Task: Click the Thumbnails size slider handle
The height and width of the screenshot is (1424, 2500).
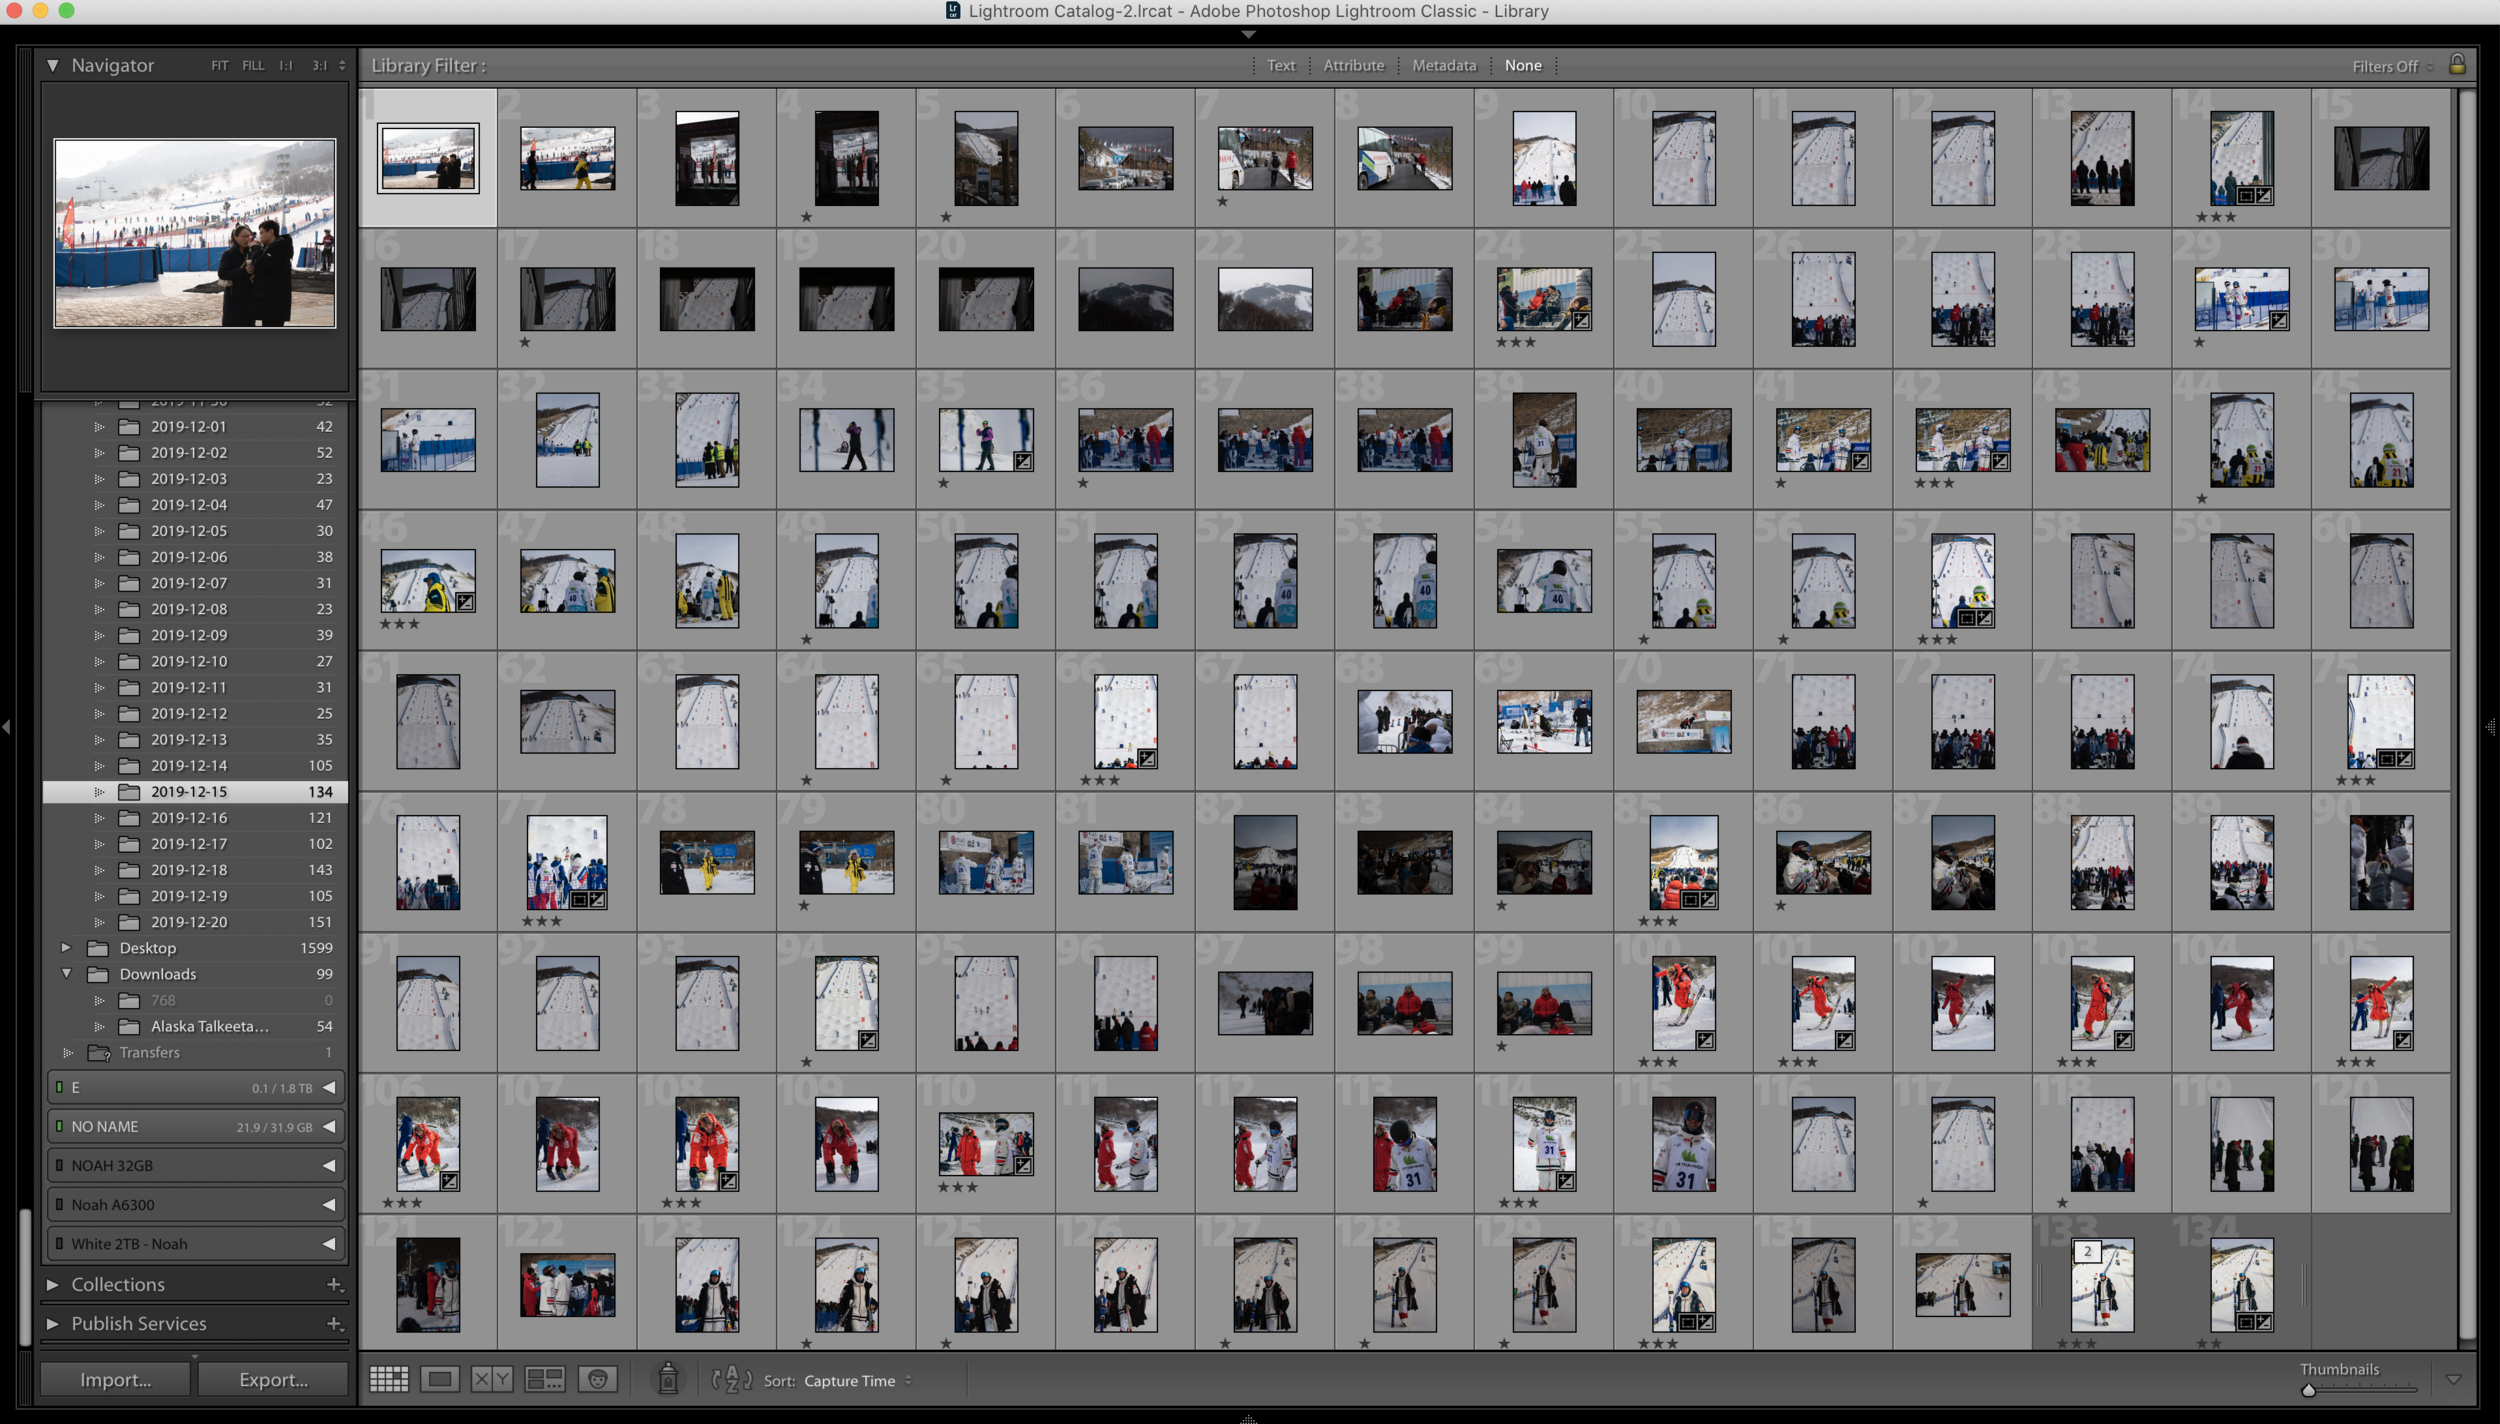Action: (x=2309, y=1390)
